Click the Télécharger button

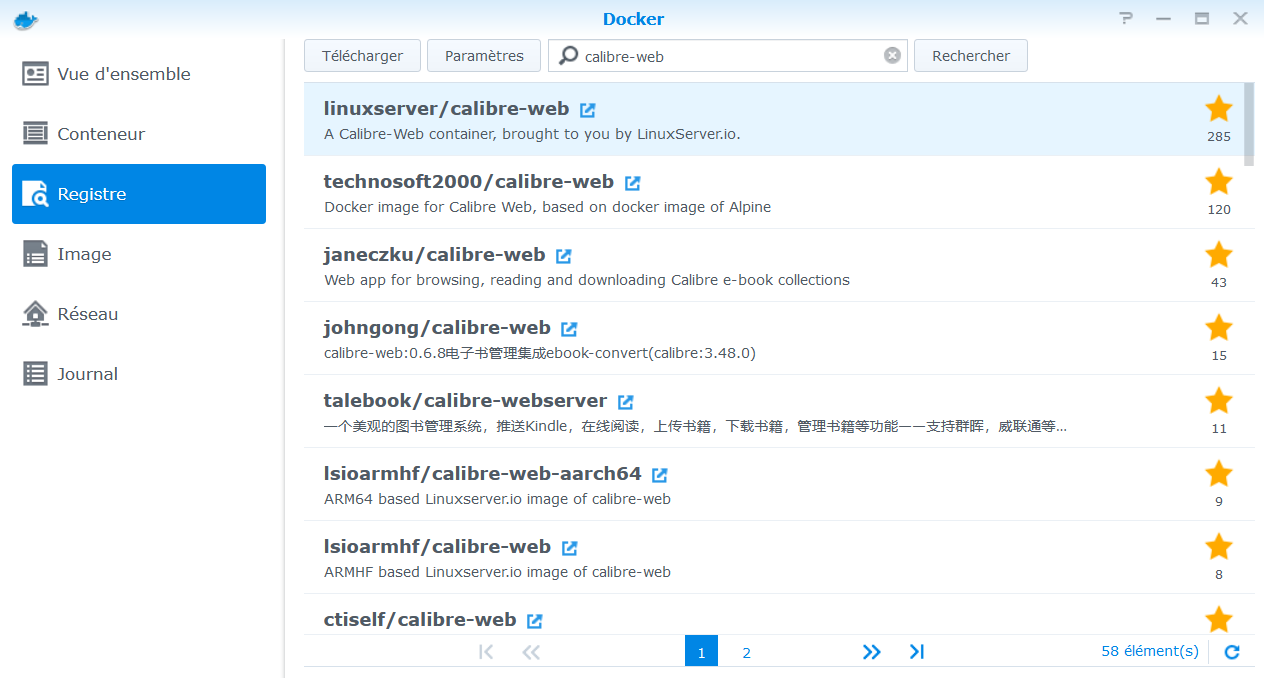pos(362,56)
